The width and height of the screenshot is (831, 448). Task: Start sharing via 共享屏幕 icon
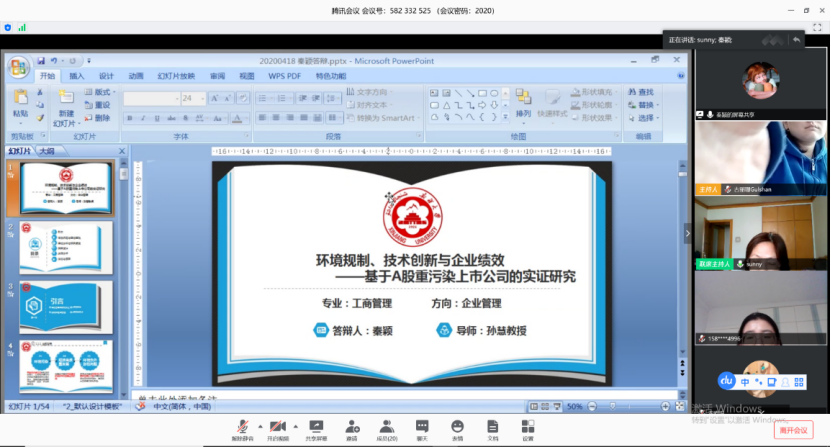[316, 430]
